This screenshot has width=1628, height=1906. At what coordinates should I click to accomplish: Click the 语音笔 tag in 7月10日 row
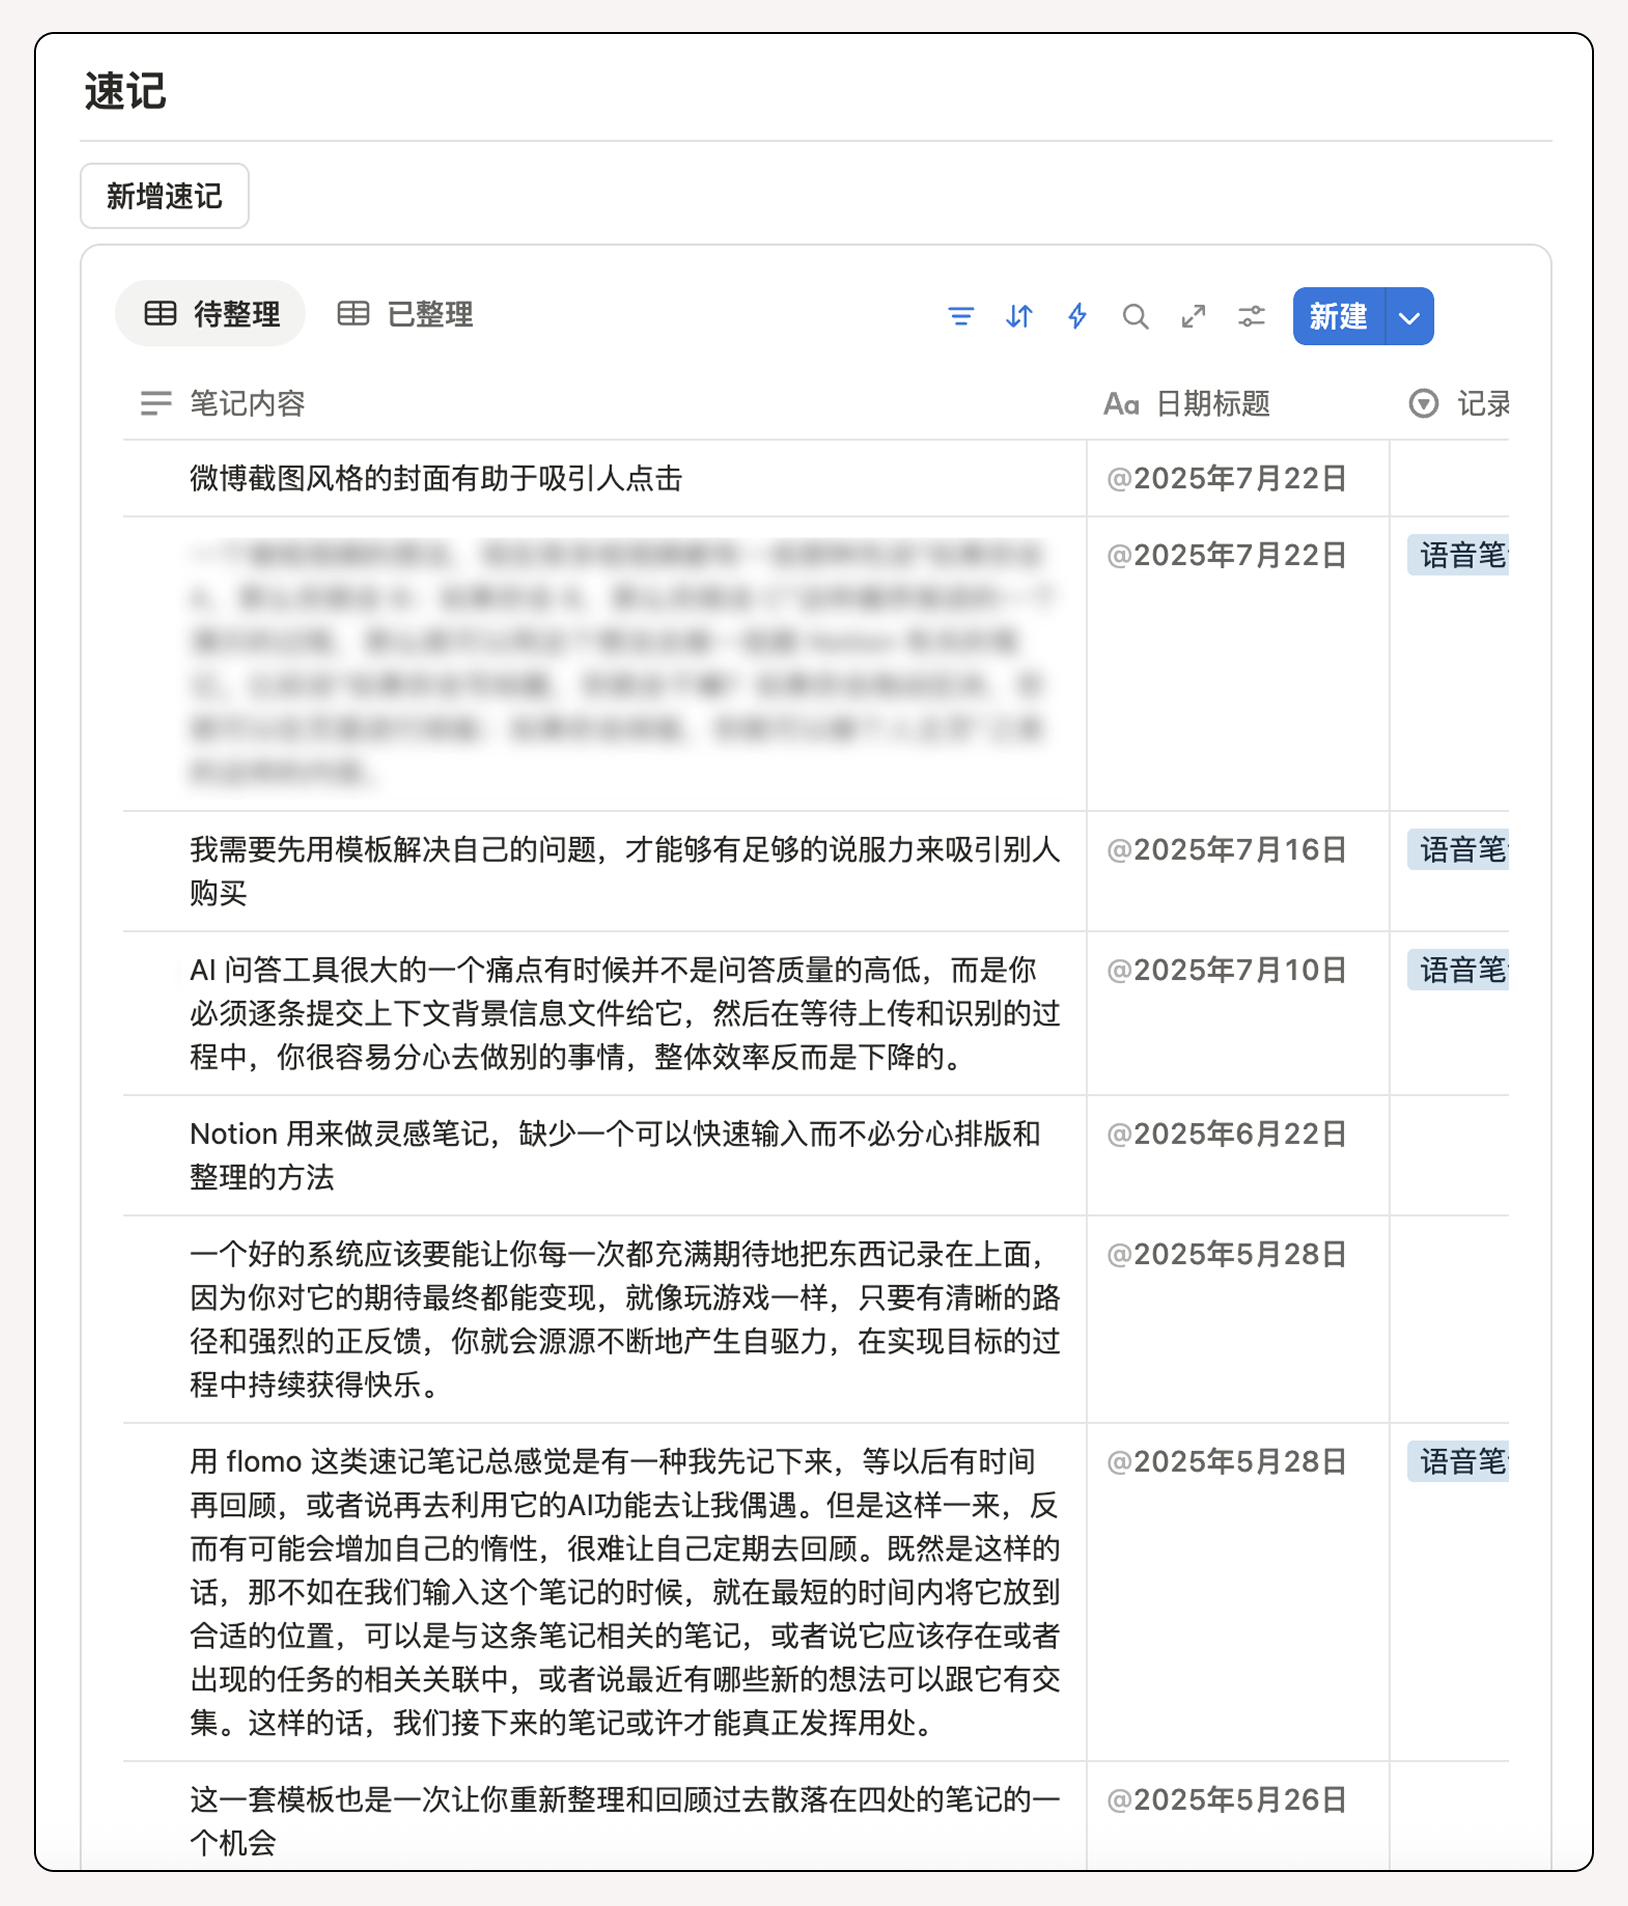coord(1458,970)
